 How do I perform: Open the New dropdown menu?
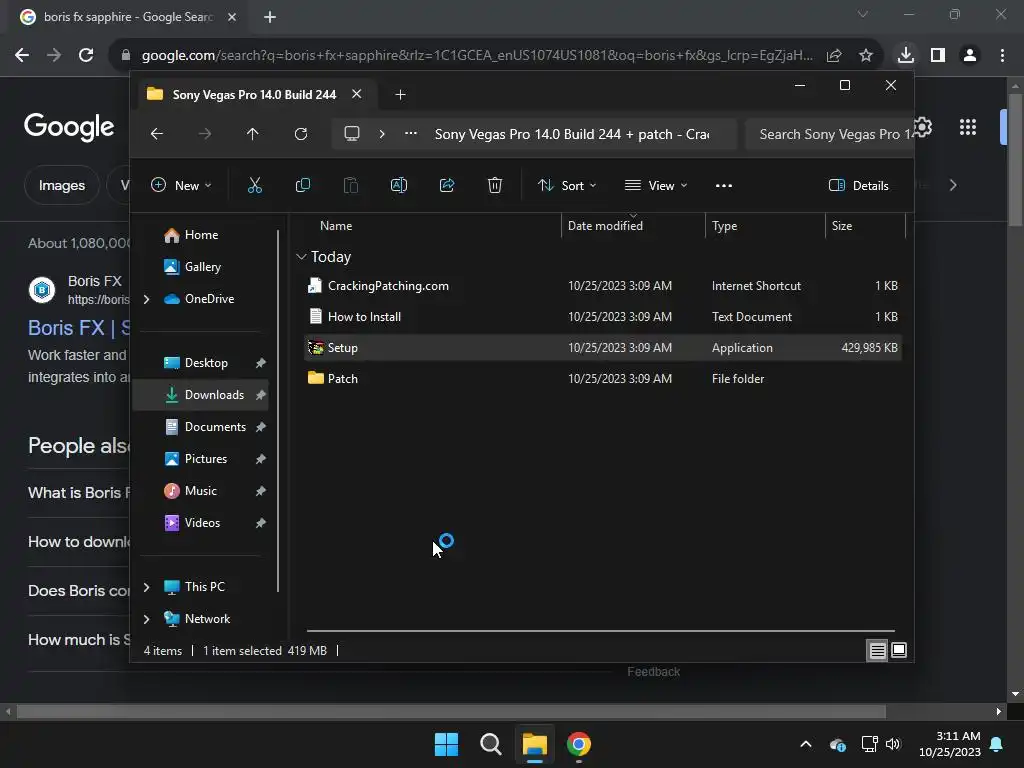tap(182, 185)
